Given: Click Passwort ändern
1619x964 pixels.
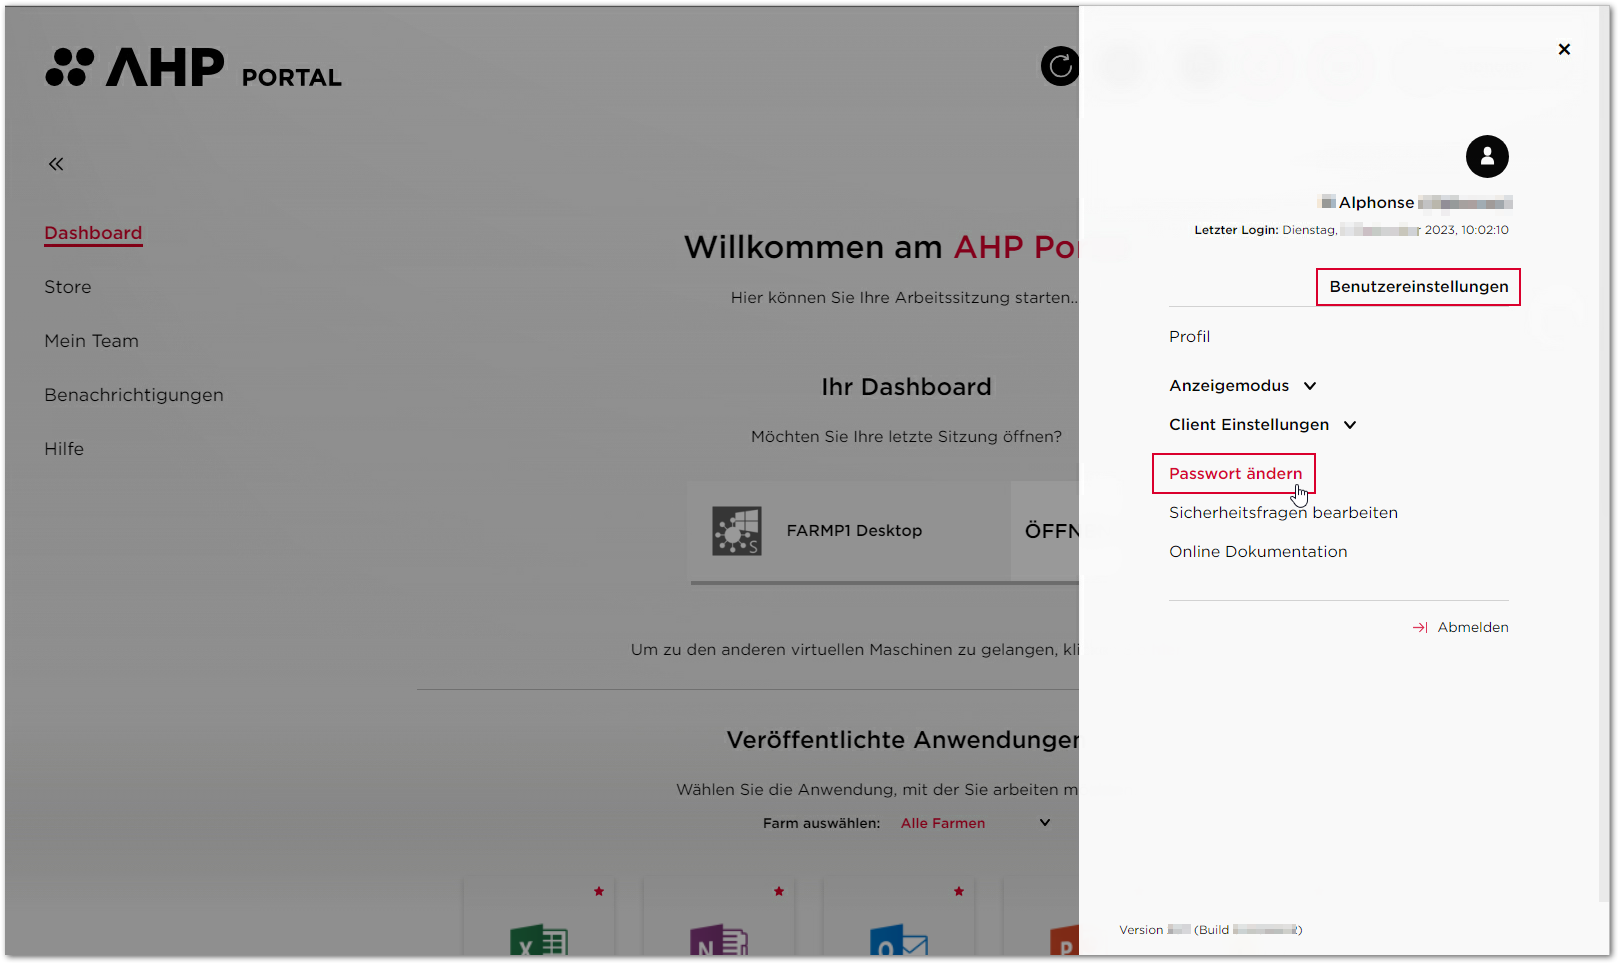Looking at the screenshot, I should pyautogui.click(x=1235, y=474).
